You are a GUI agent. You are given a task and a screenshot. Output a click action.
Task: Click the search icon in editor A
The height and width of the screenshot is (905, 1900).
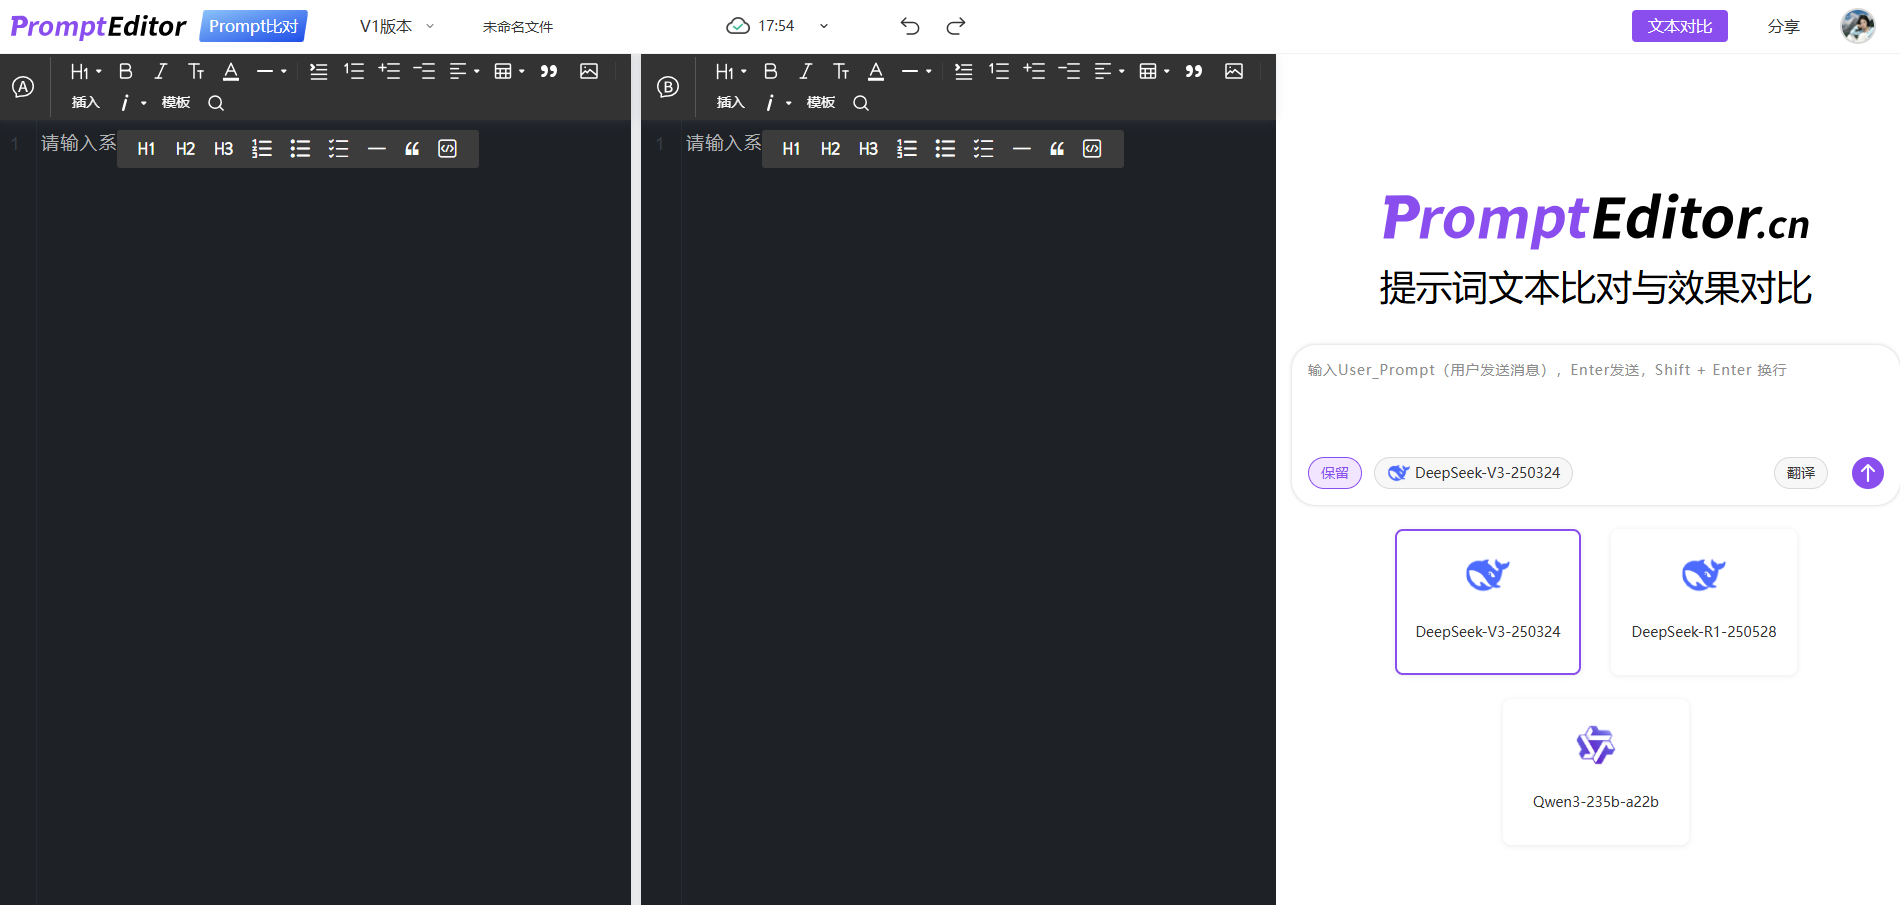click(215, 103)
